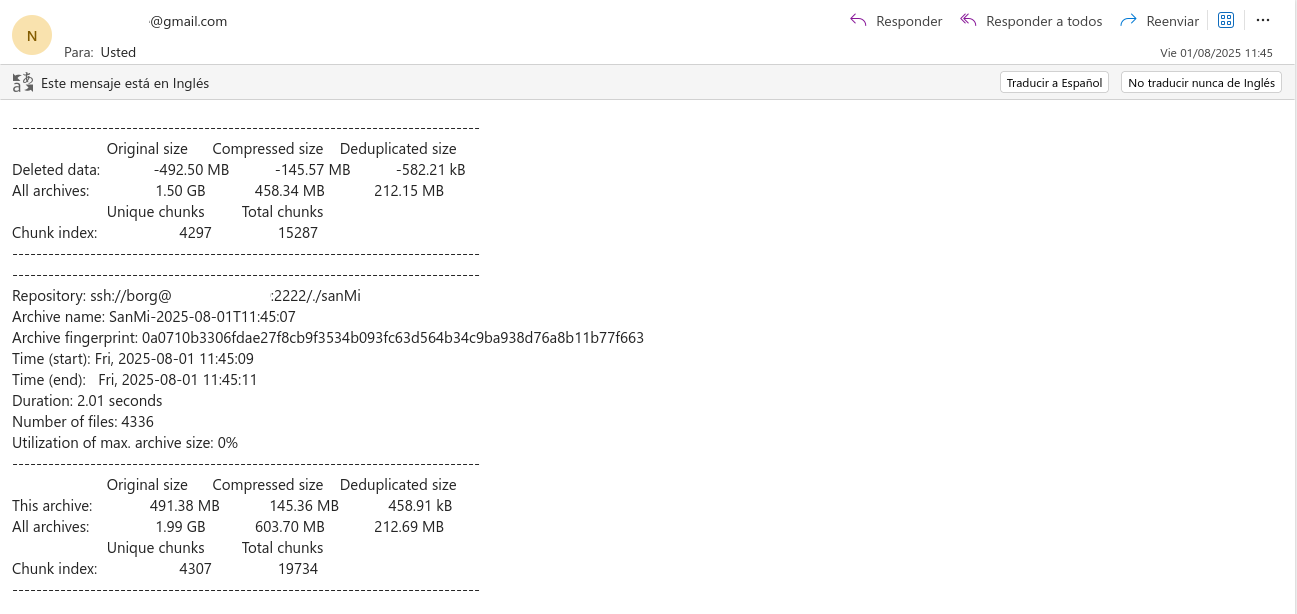Click the Time (start) 11:45:09 line

[x=133, y=359]
